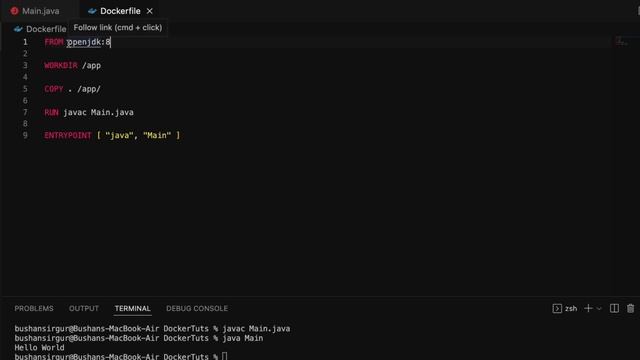Open the terminal launch profile dropdown arrow

click(x=599, y=309)
